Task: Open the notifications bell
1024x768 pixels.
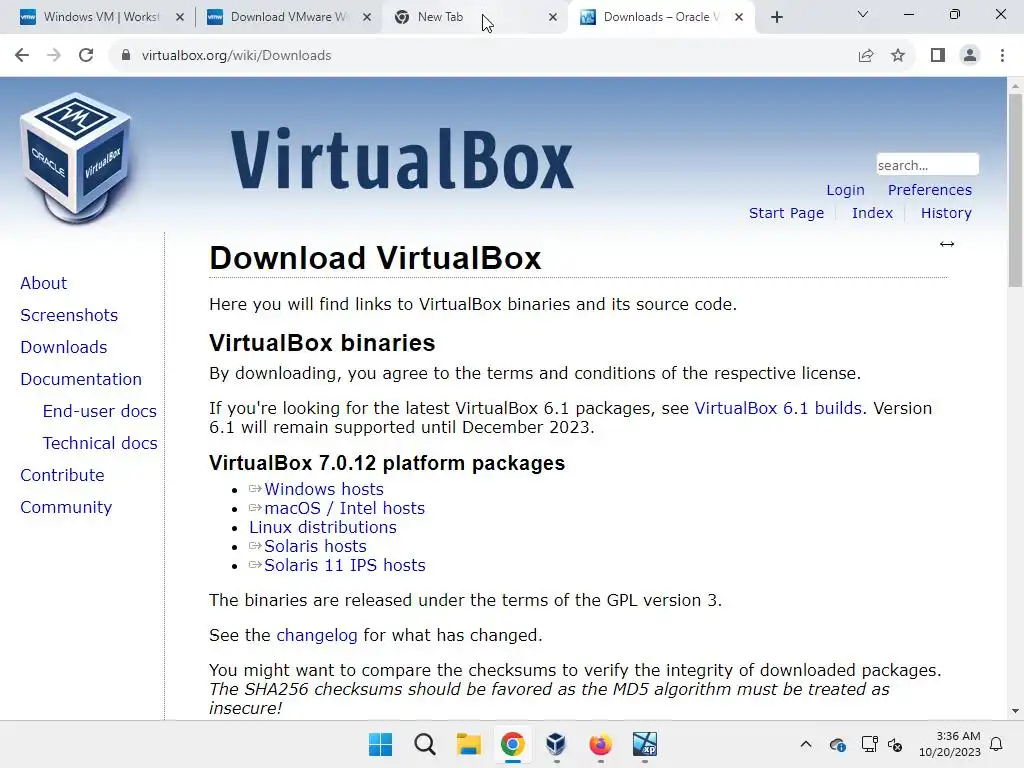Action: point(997,744)
